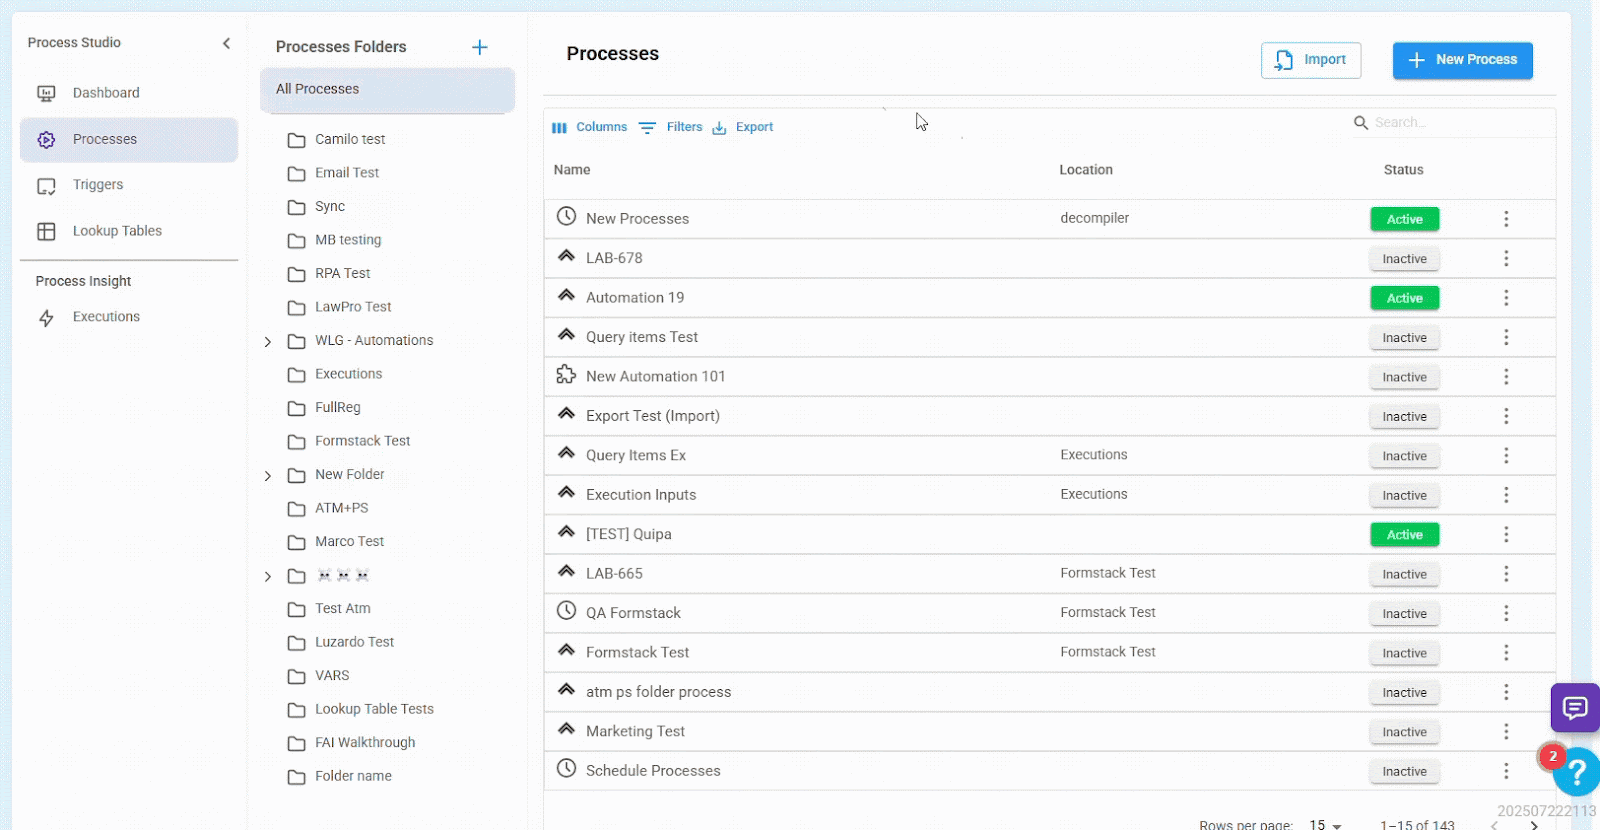
Task: Go to Dashboard in sidebar
Action: [x=105, y=93]
